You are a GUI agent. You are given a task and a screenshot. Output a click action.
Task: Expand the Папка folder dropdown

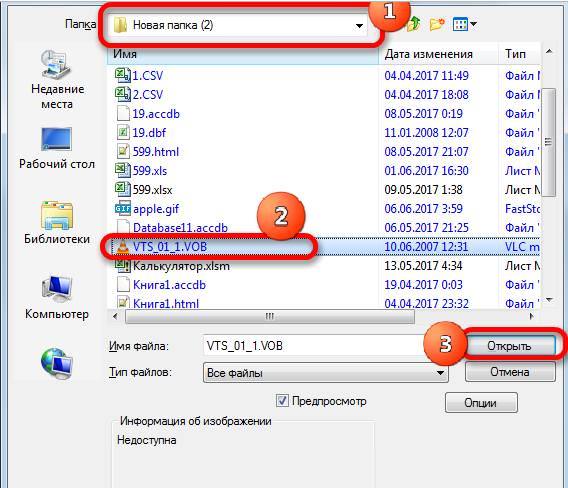359,25
